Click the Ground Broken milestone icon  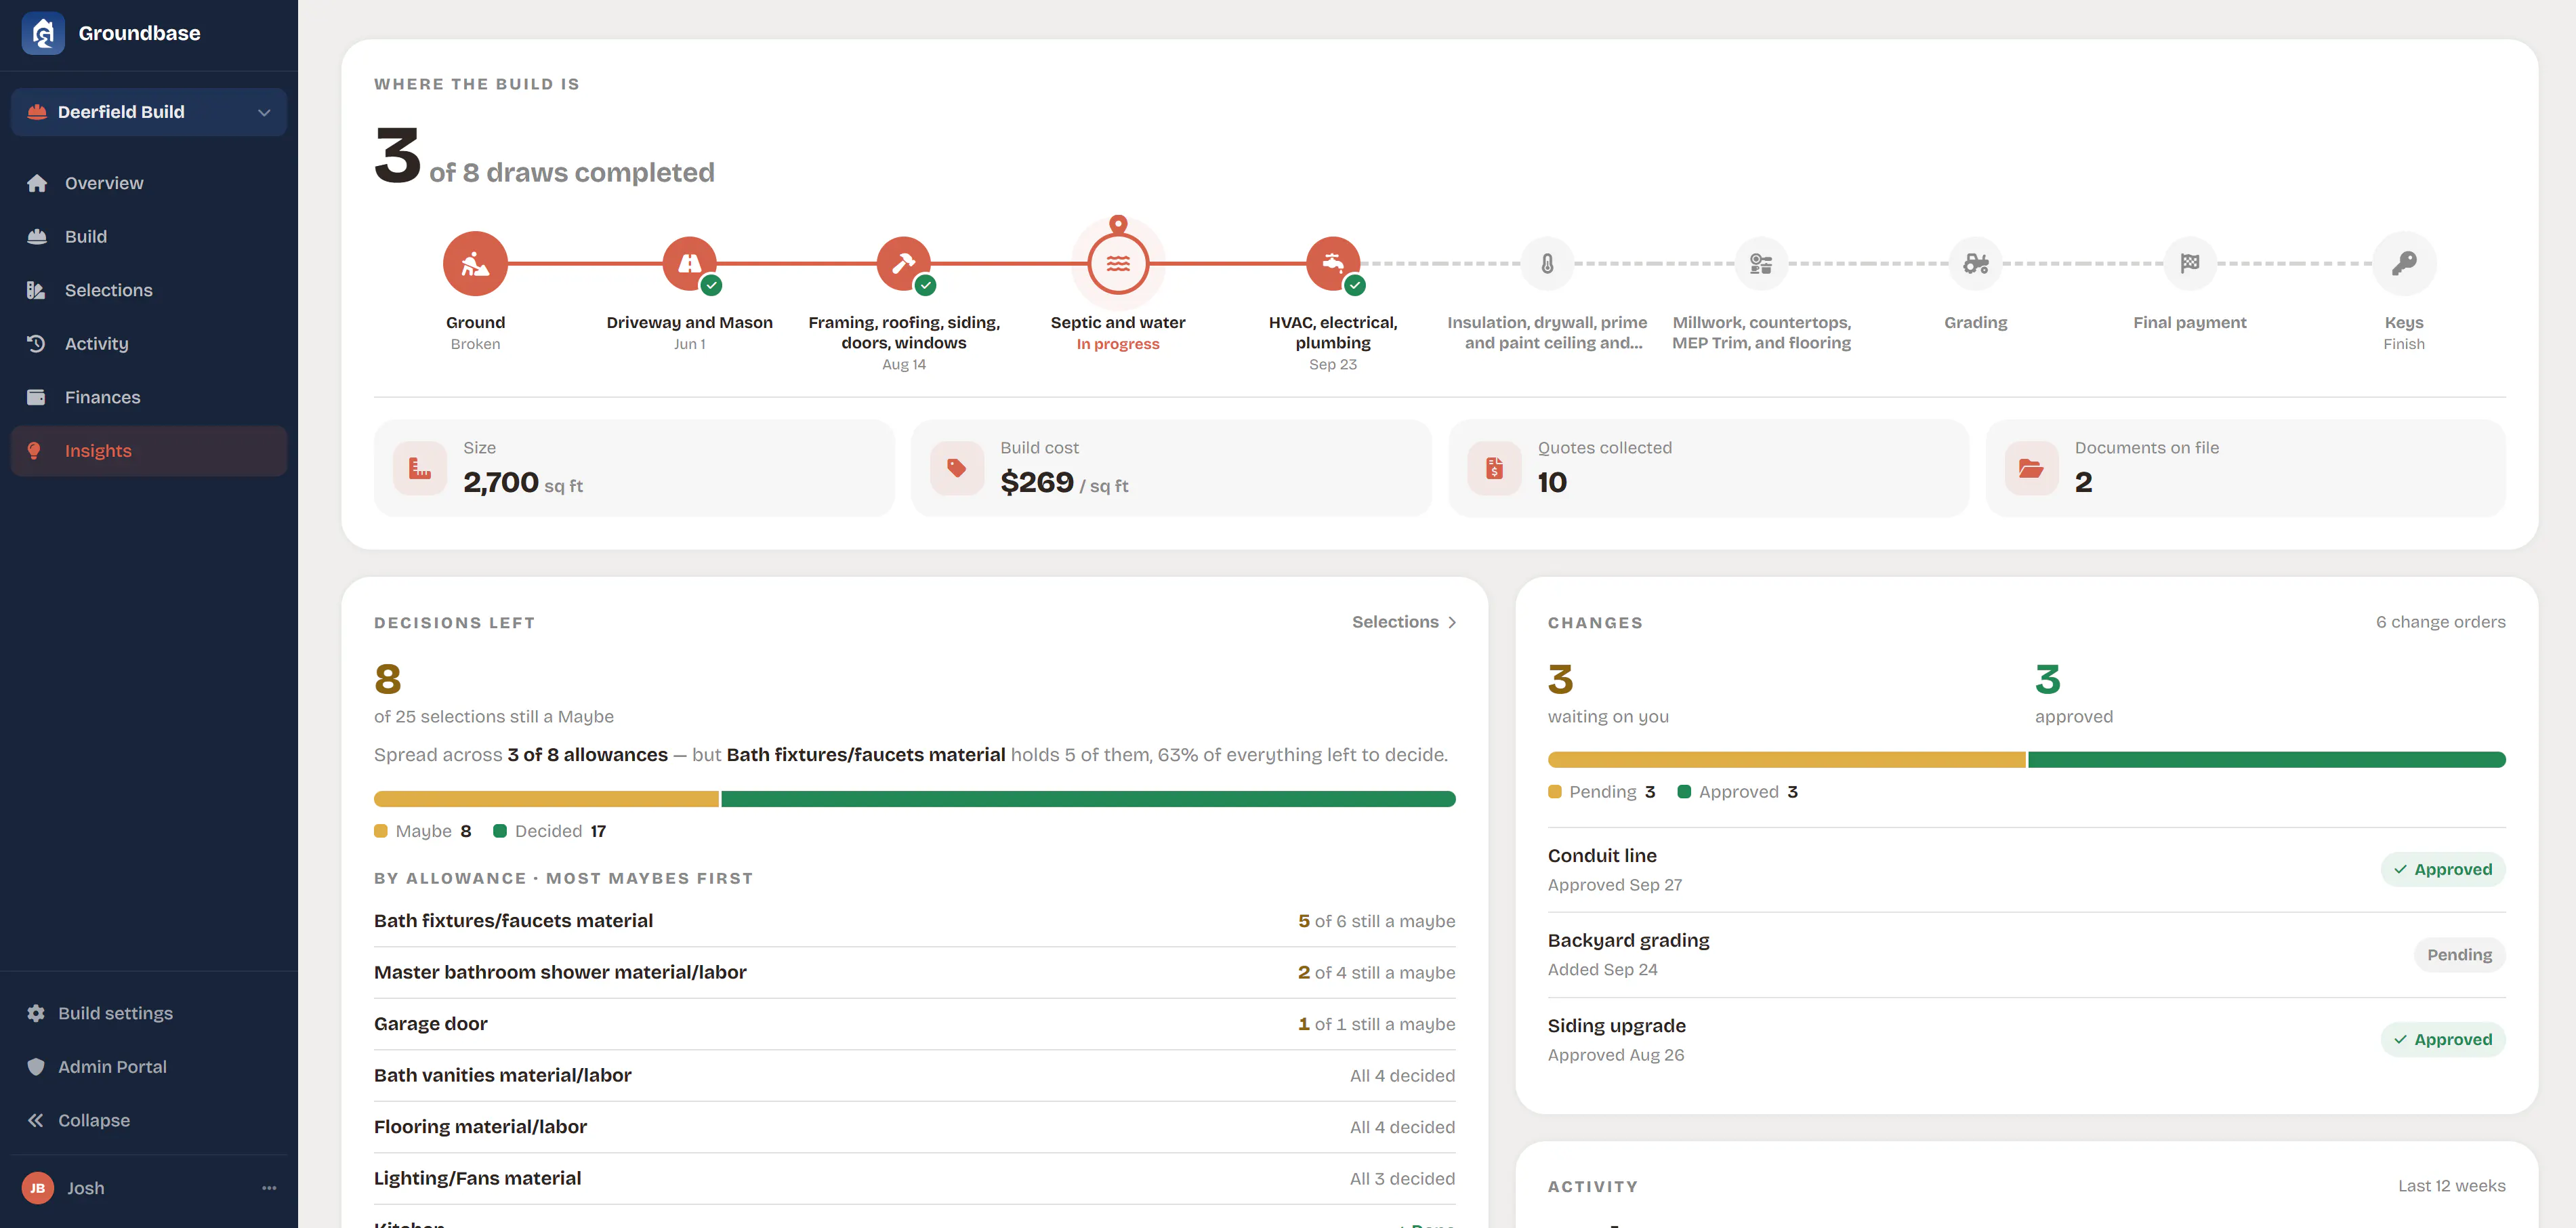tap(475, 264)
